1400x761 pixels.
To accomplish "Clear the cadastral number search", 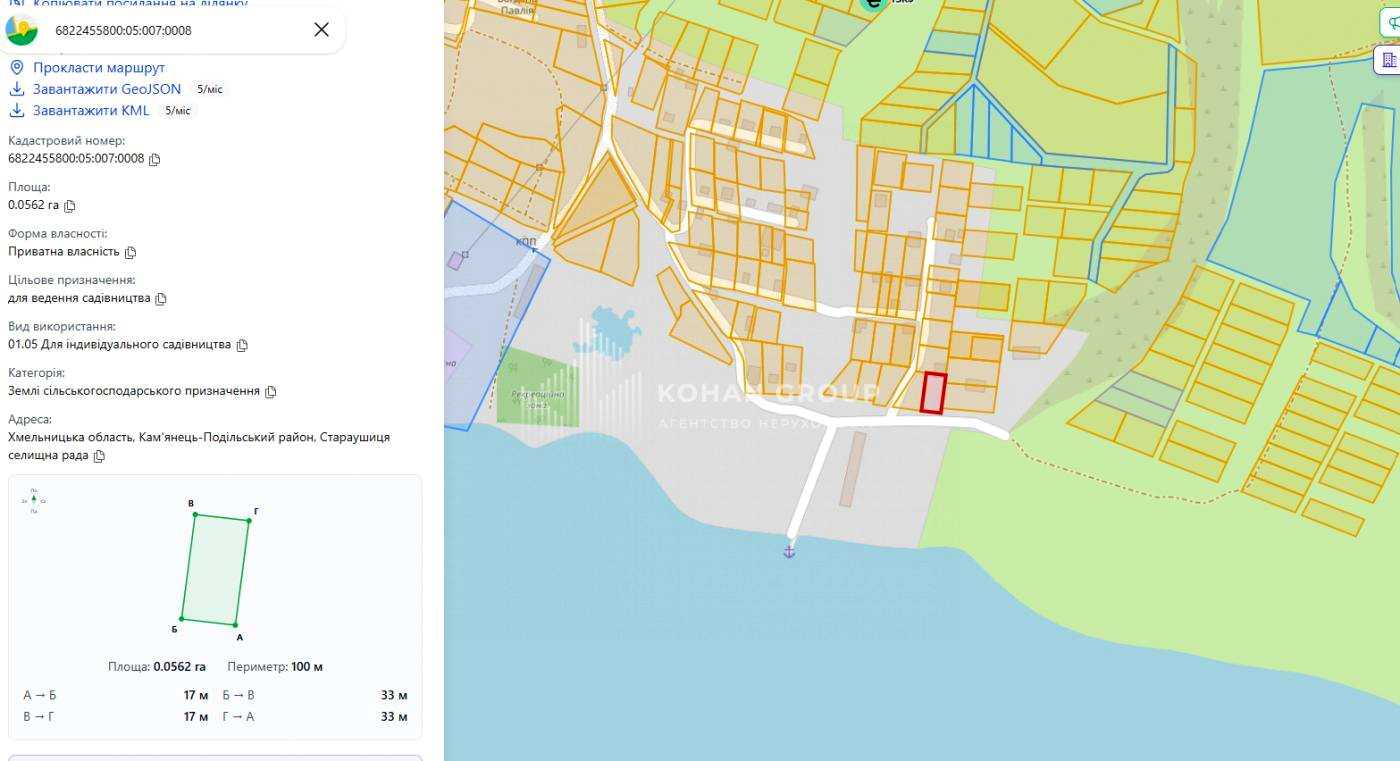I will (x=321, y=30).
